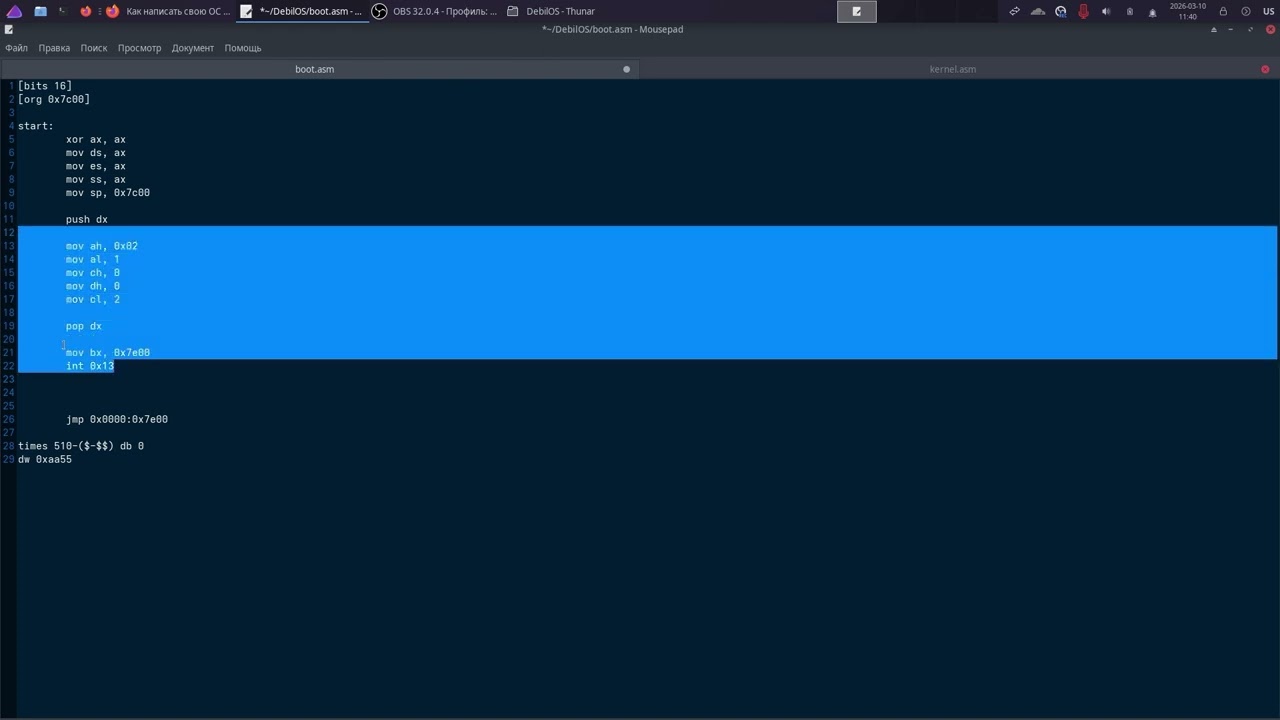Click the session logout arrow icon

[x=1246, y=11]
